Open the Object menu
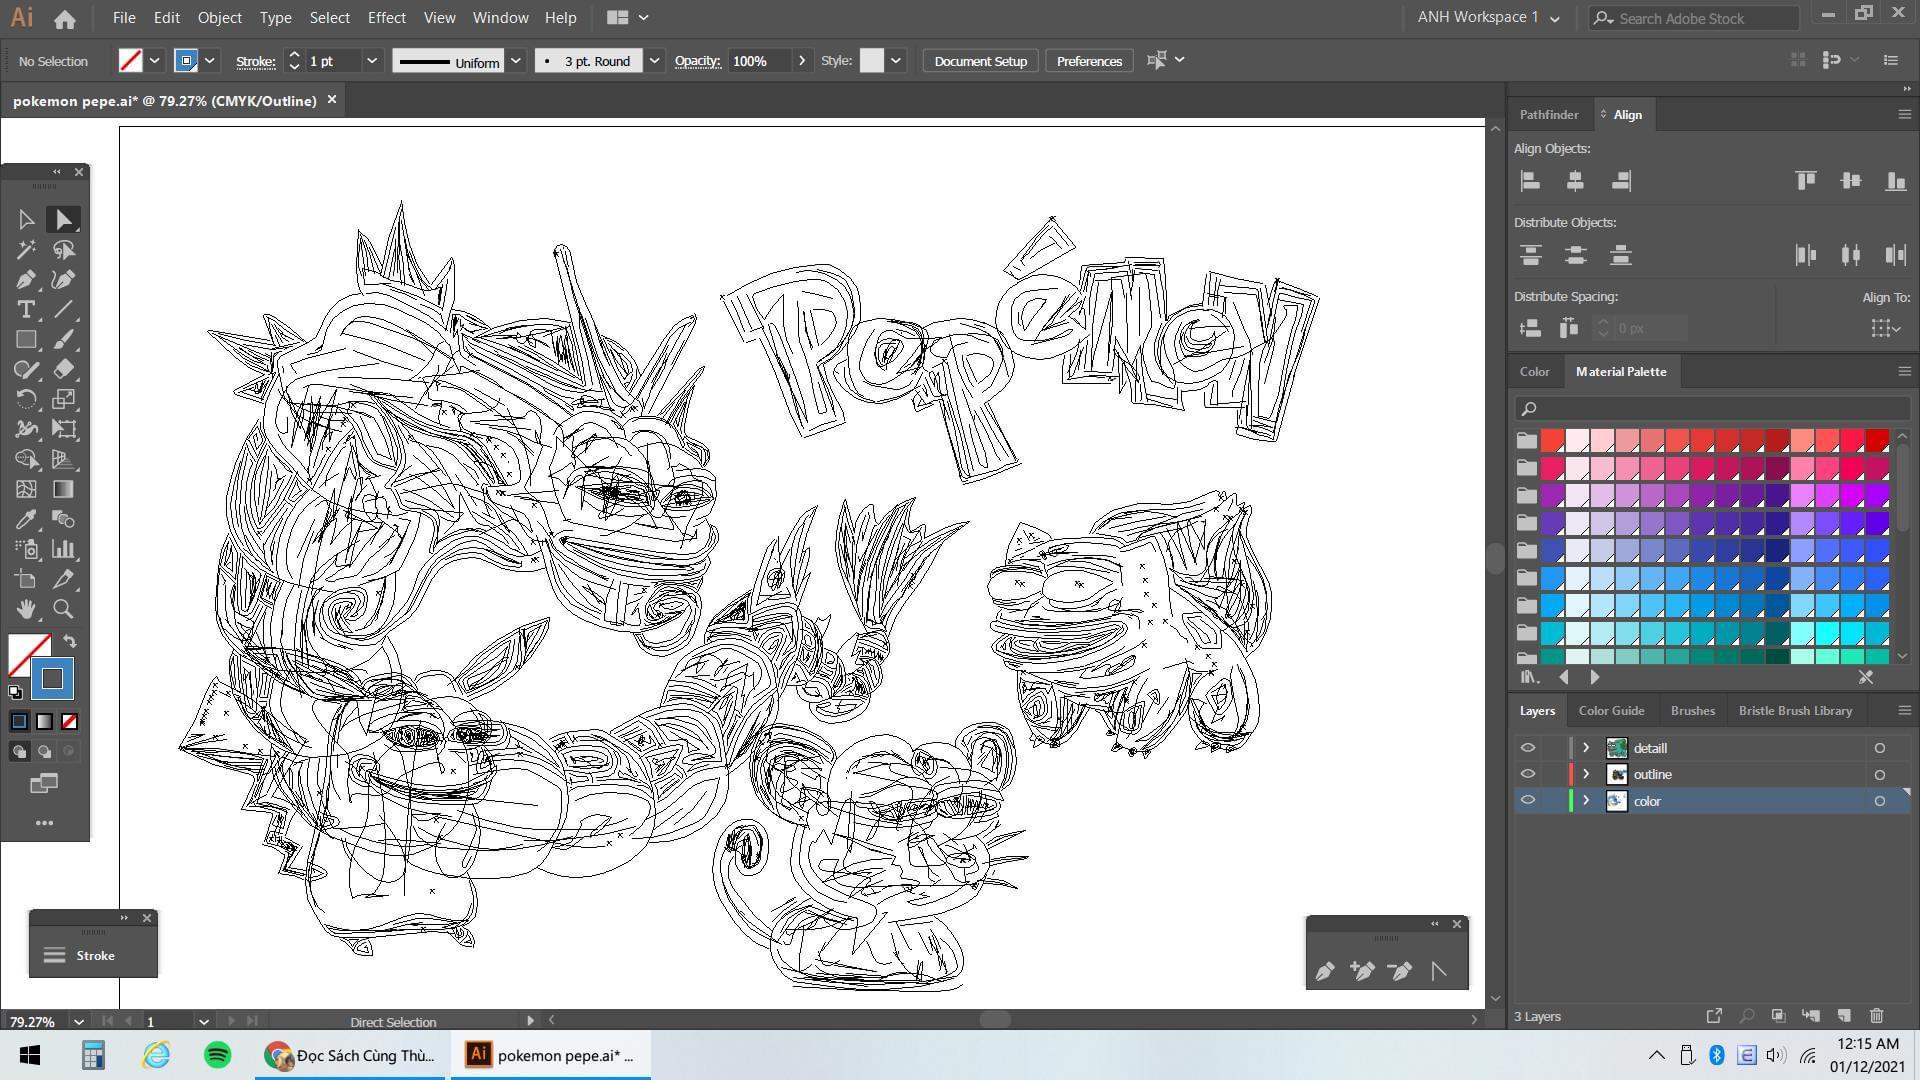The height and width of the screenshot is (1080, 1920). [x=219, y=18]
